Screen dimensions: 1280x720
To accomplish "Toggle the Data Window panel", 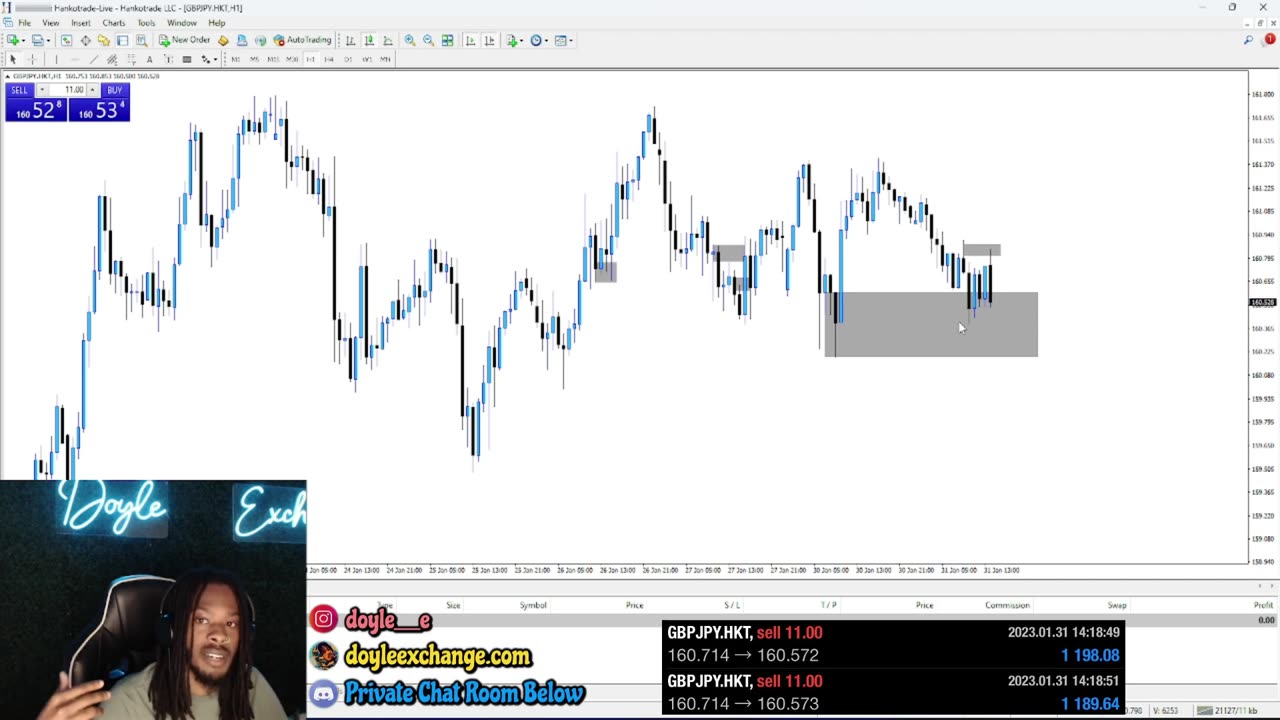I will 85,40.
